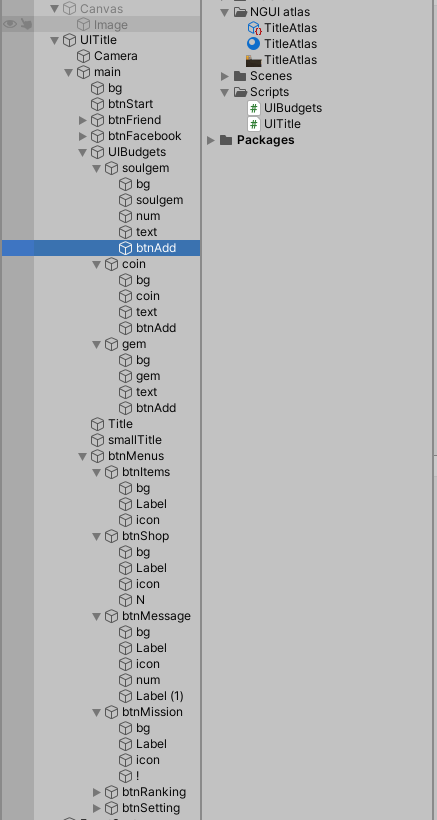Toggle the eye visibility on Image row
The image size is (437, 820).
point(10,24)
